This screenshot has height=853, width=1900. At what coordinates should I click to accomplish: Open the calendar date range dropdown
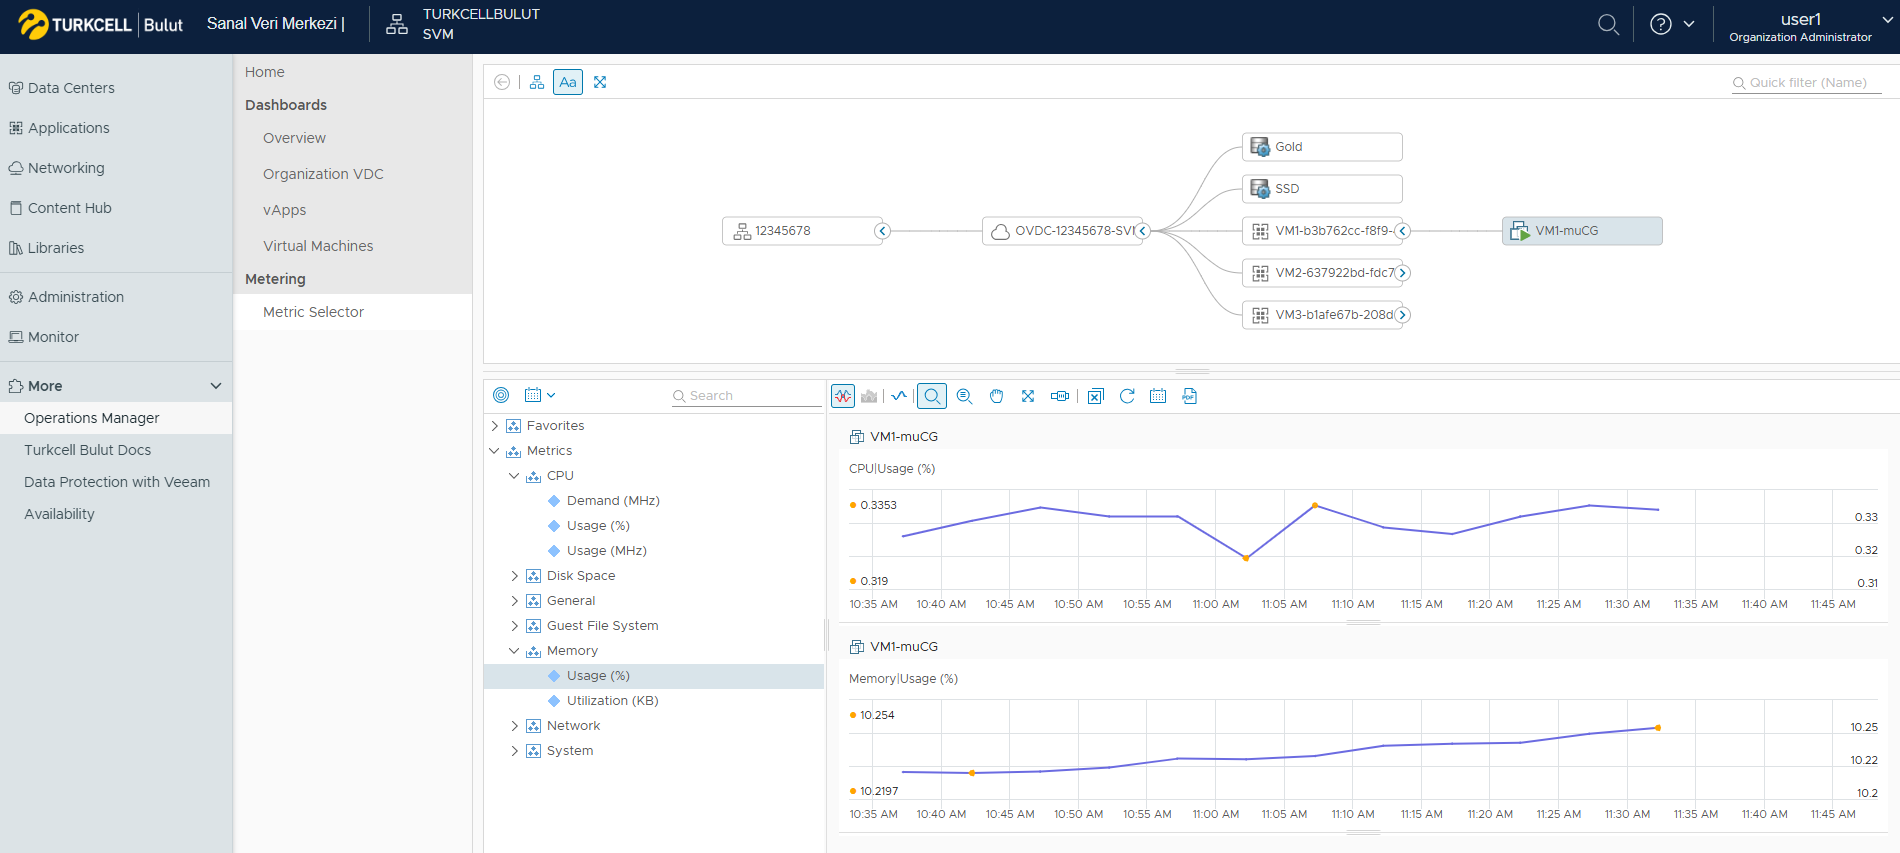(x=540, y=395)
